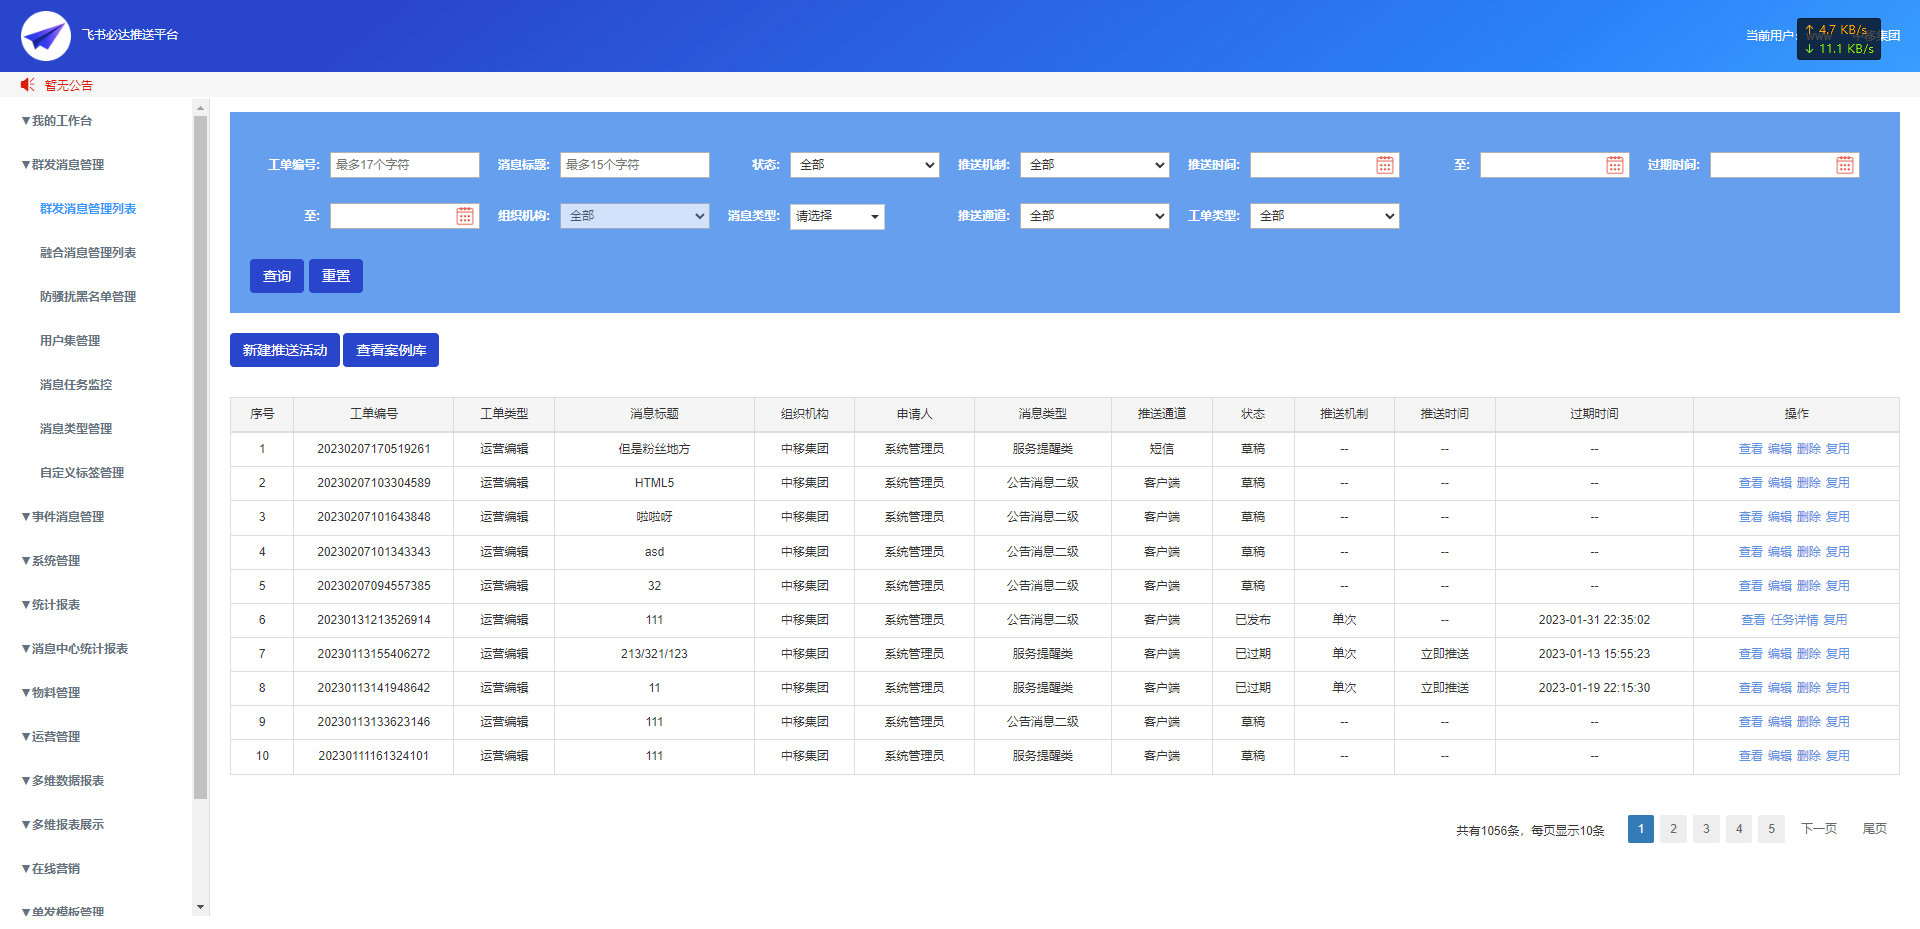Open 消息任务监控 page
Screen dimensions: 1920x929
coord(76,385)
